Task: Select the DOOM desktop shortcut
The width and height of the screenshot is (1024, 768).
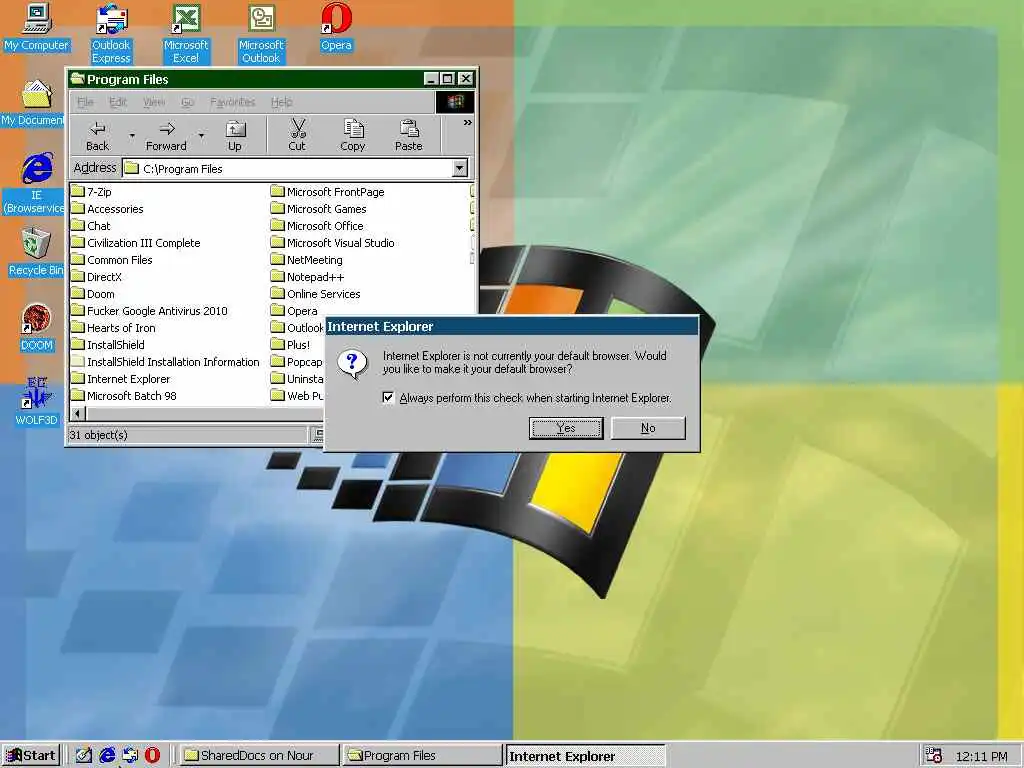Action: (x=37, y=328)
